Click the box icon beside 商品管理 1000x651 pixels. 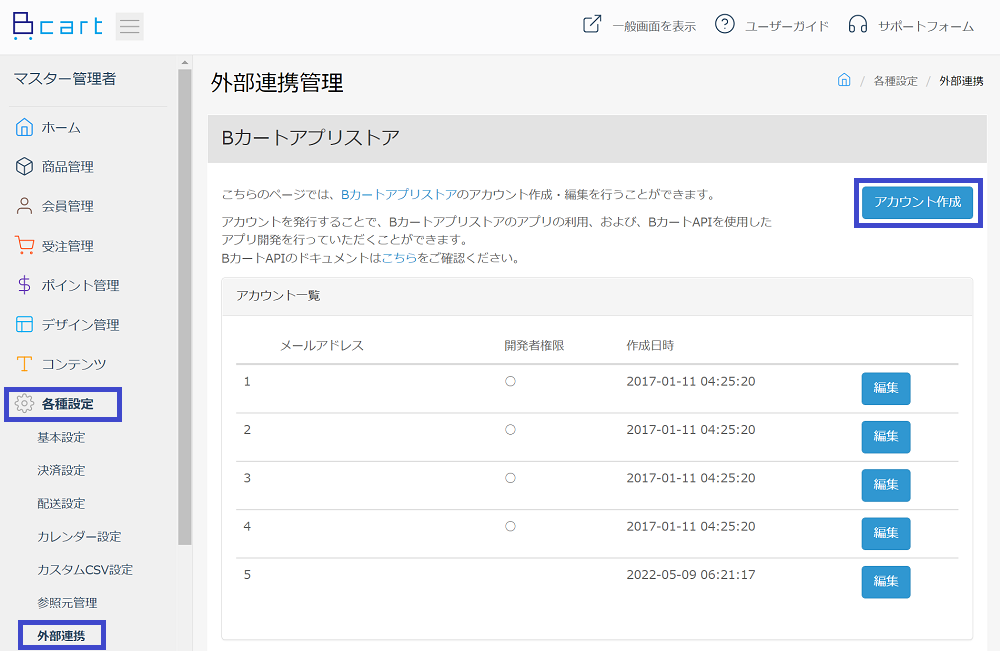click(24, 166)
